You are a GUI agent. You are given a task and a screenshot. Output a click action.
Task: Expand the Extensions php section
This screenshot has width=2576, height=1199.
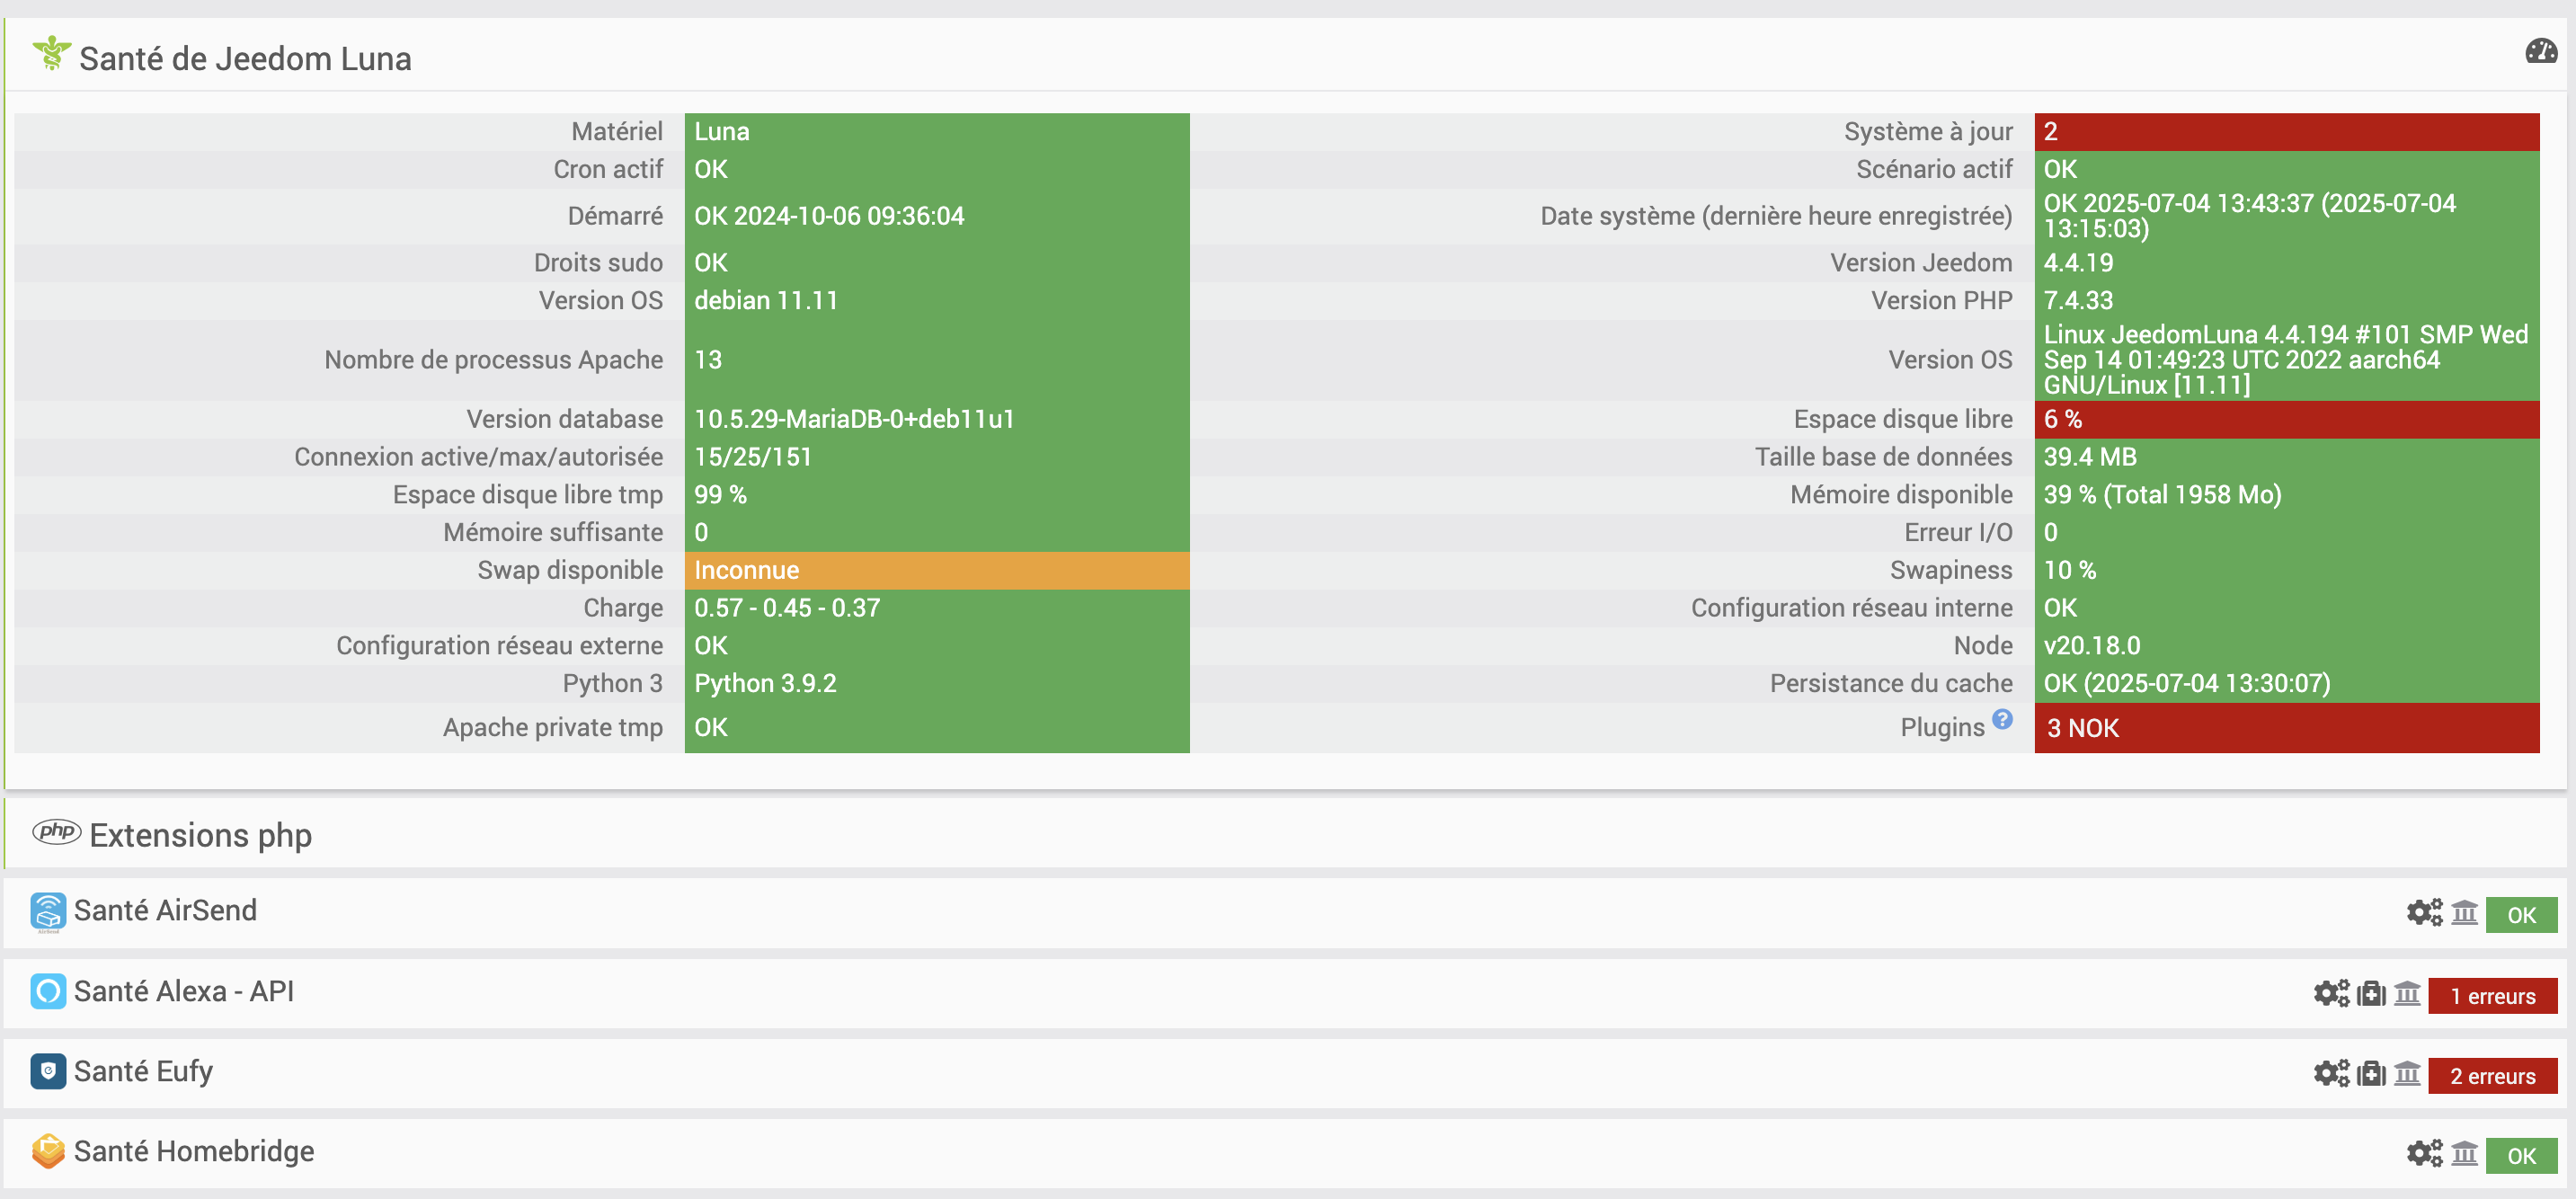(200, 835)
